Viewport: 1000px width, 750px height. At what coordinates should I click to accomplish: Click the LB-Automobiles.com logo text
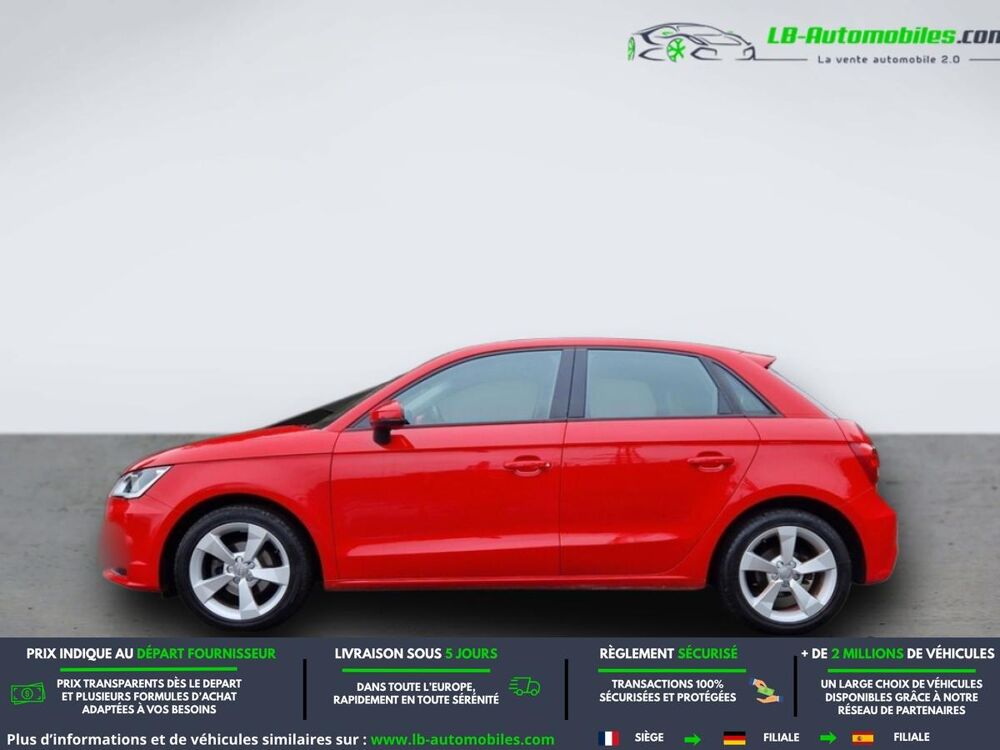tap(883, 36)
